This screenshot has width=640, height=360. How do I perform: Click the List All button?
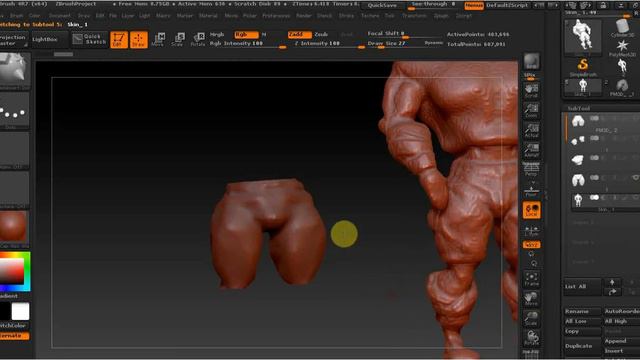(583, 287)
